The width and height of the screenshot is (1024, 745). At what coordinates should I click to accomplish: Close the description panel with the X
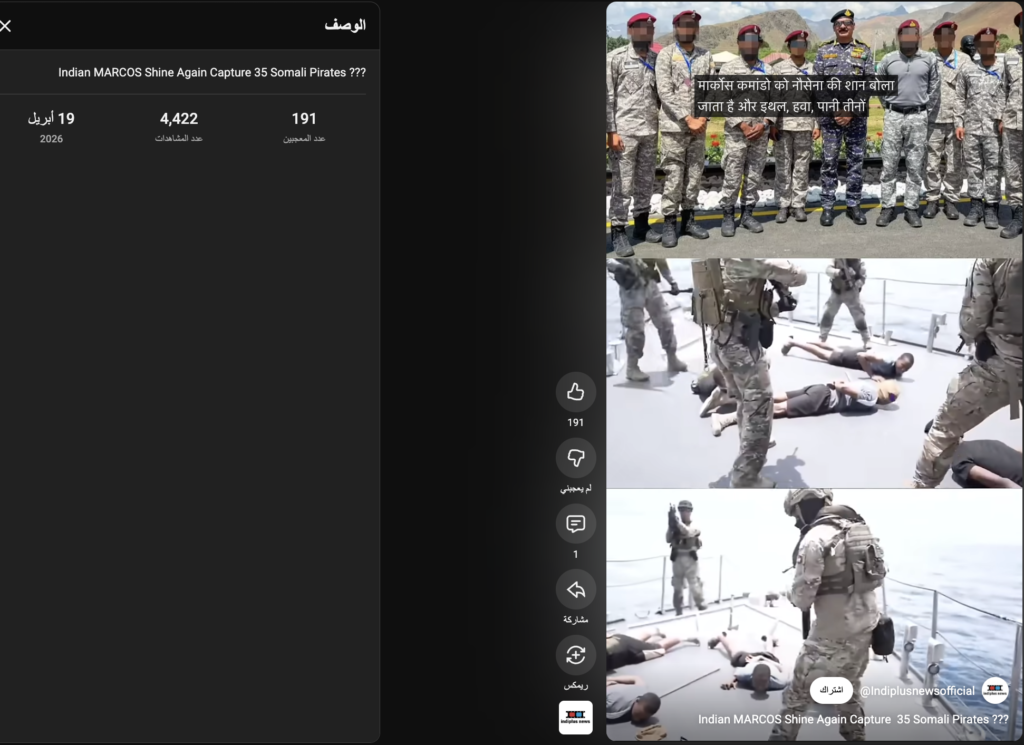click(5, 25)
